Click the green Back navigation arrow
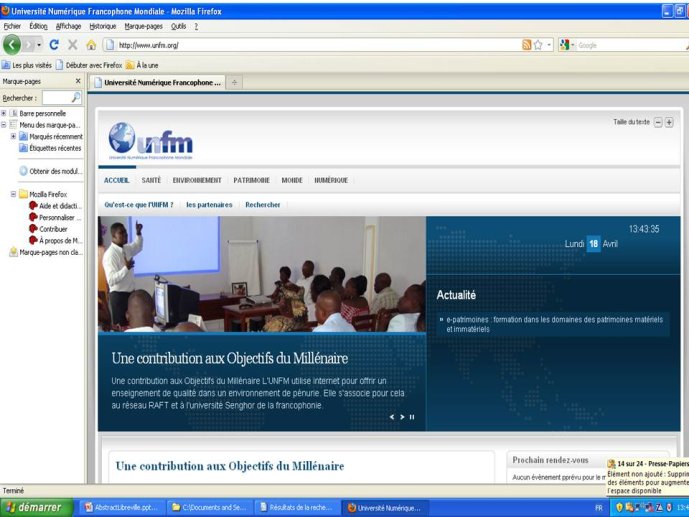The width and height of the screenshot is (689, 517). tap(12, 45)
